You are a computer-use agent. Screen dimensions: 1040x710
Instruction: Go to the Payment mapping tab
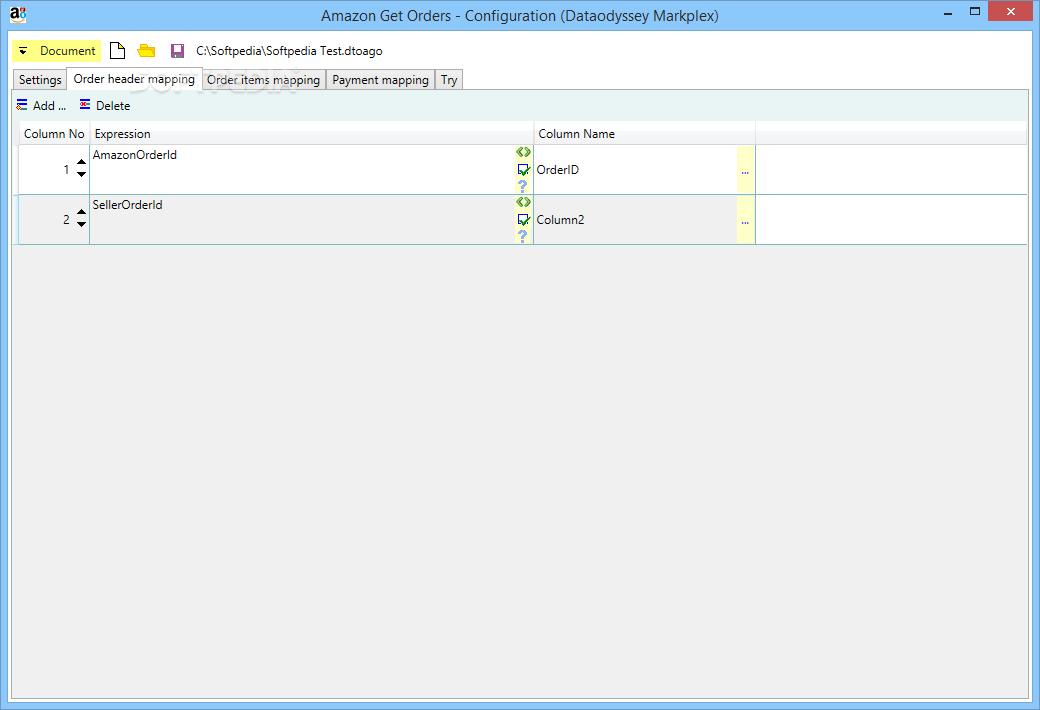(x=380, y=80)
